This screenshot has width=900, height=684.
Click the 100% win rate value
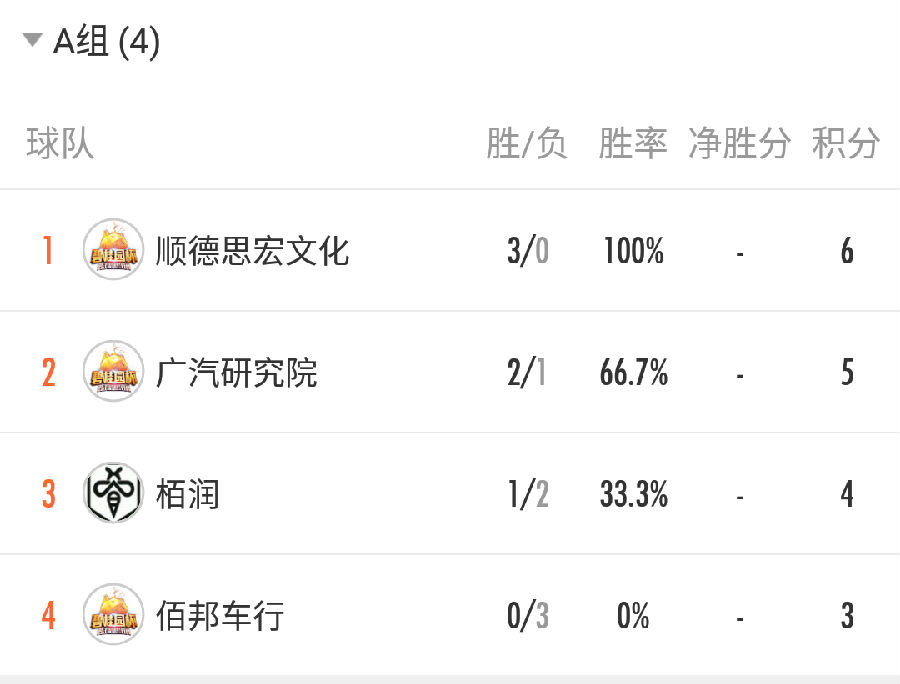pyautogui.click(x=634, y=251)
